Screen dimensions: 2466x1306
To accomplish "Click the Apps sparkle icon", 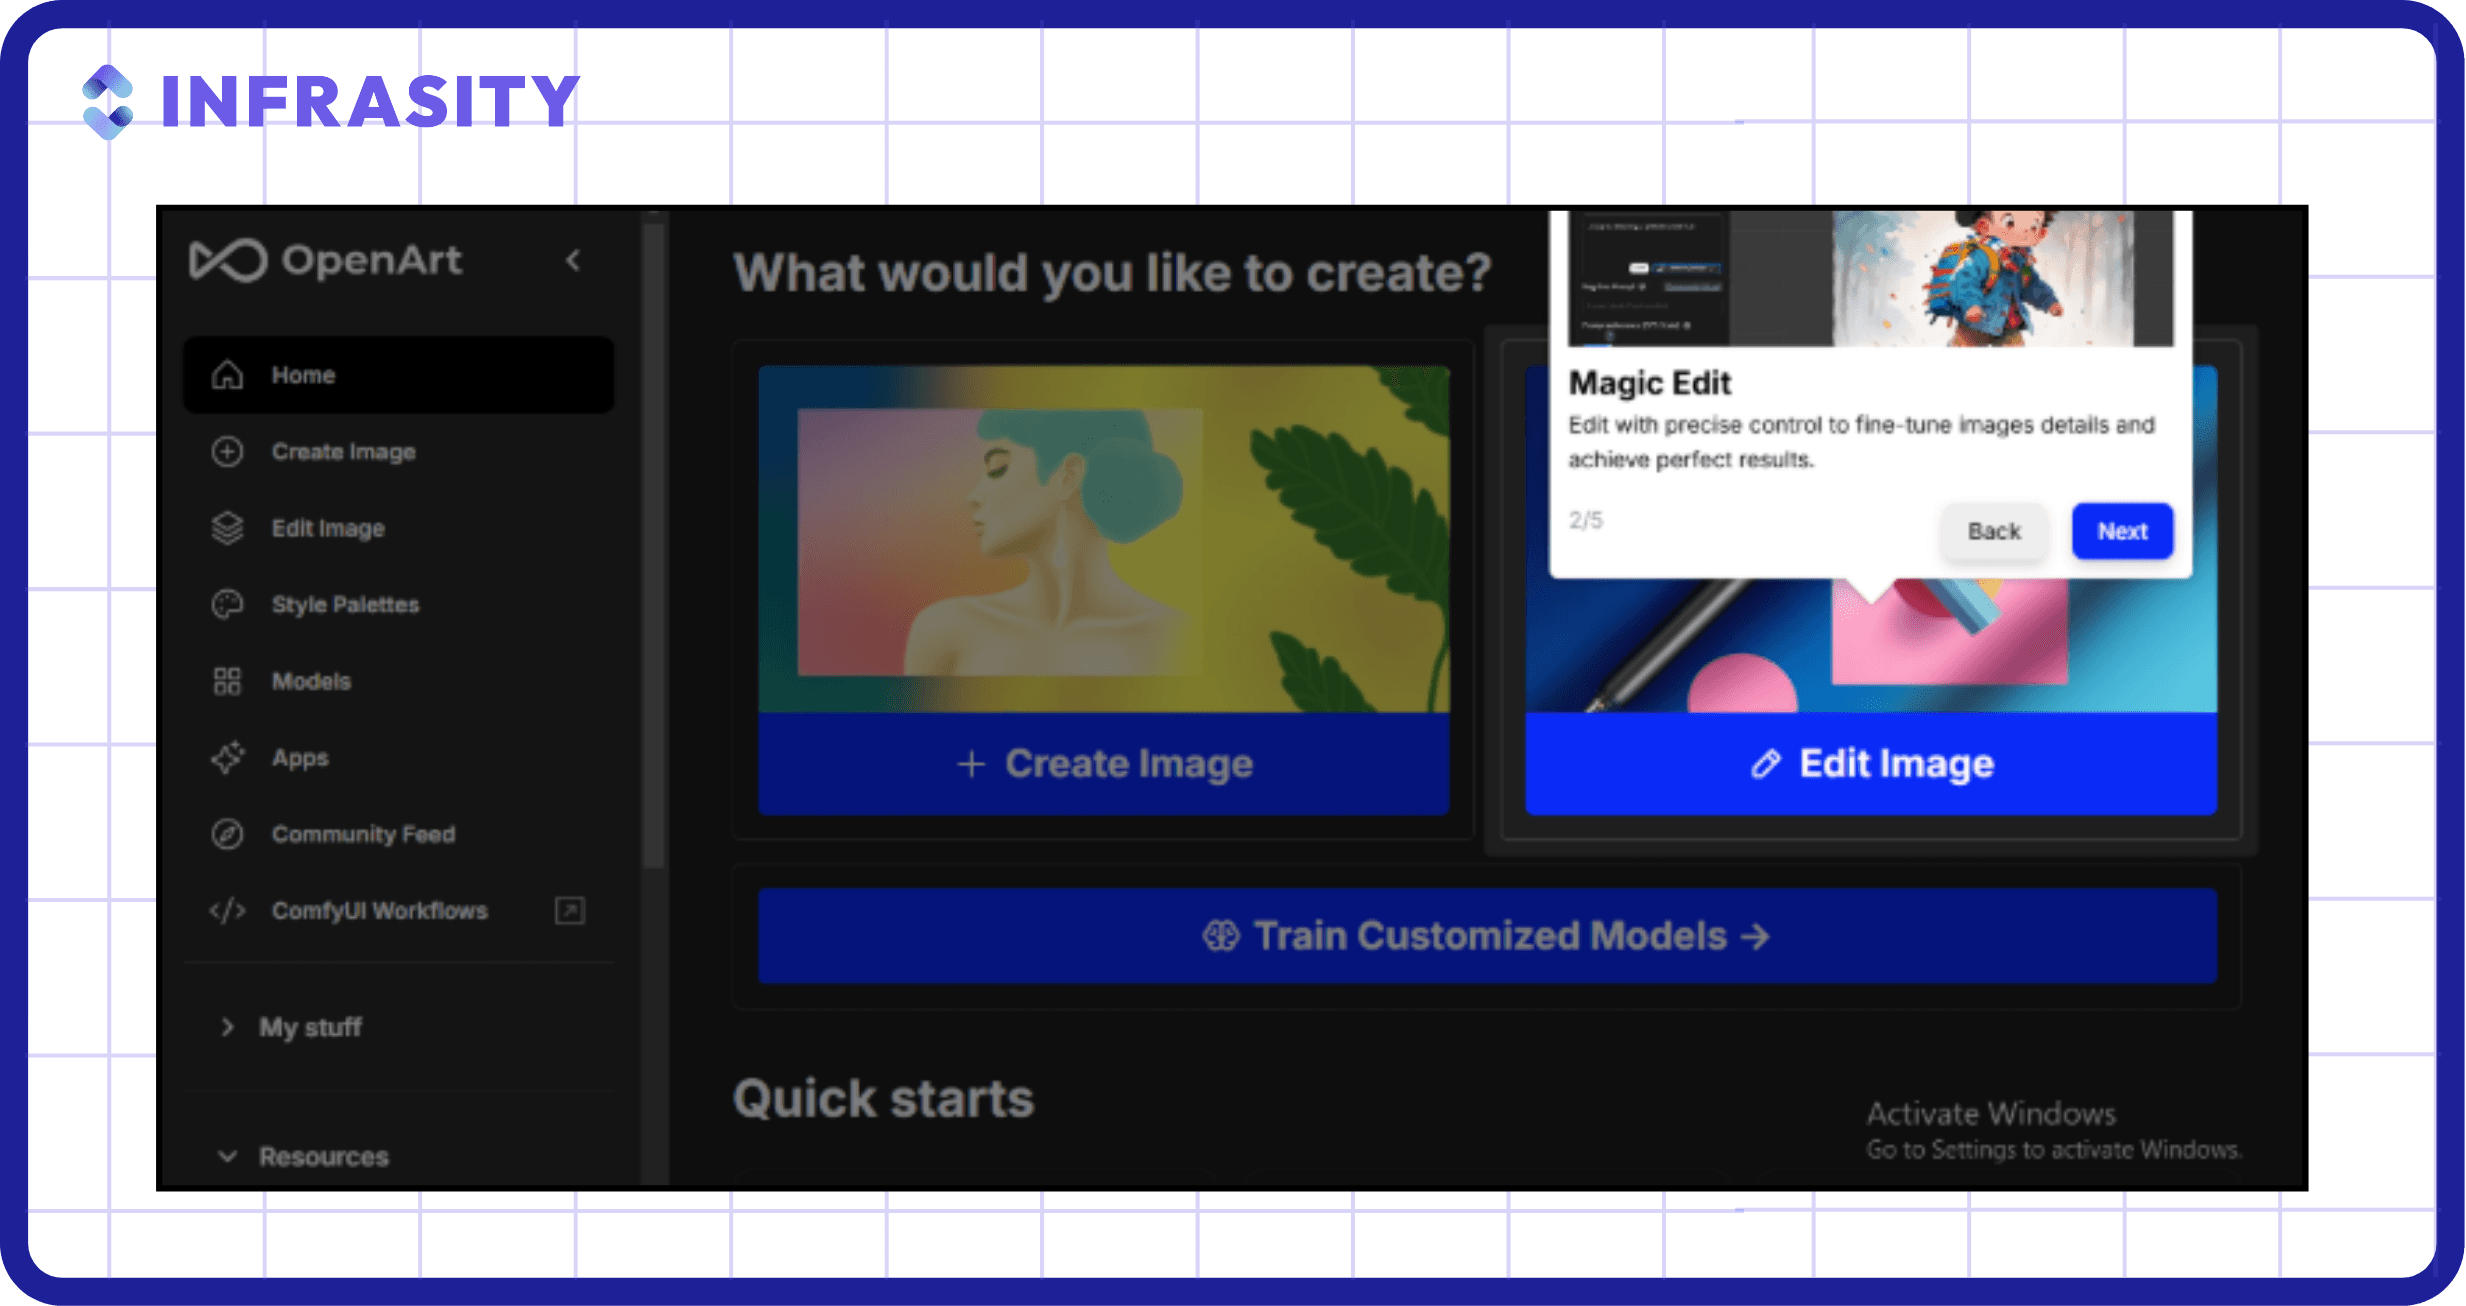I will pyautogui.click(x=228, y=758).
